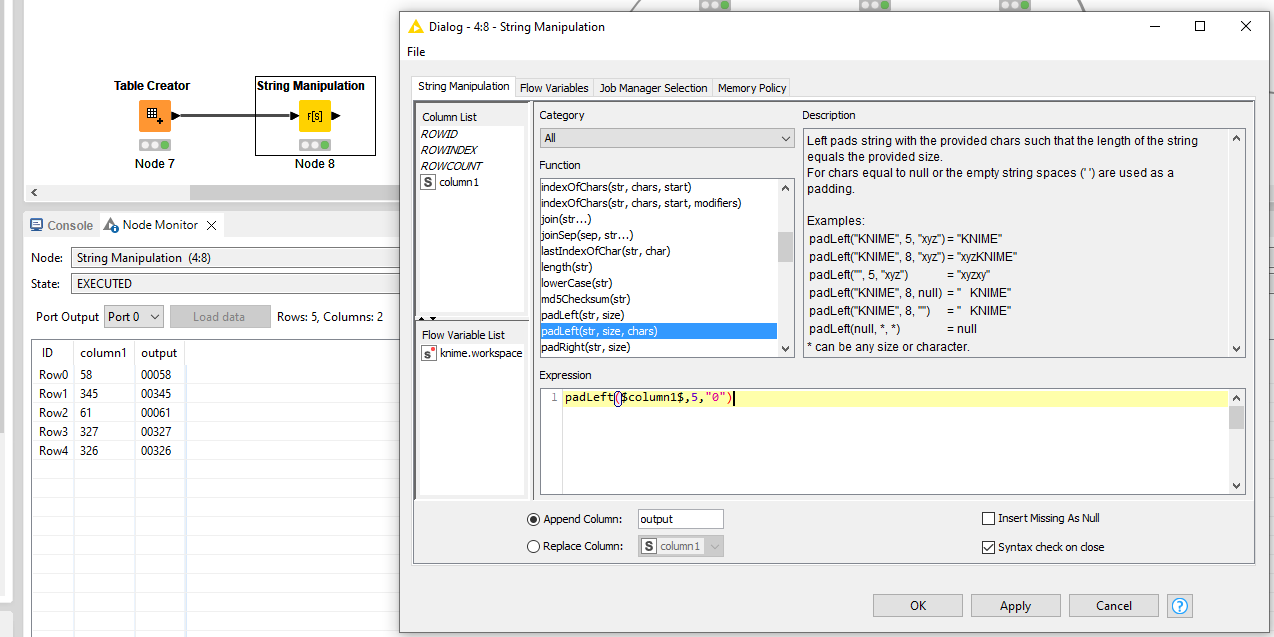The image size is (1274, 637).
Task: Select the Table Creator node icon
Action: tap(155, 116)
